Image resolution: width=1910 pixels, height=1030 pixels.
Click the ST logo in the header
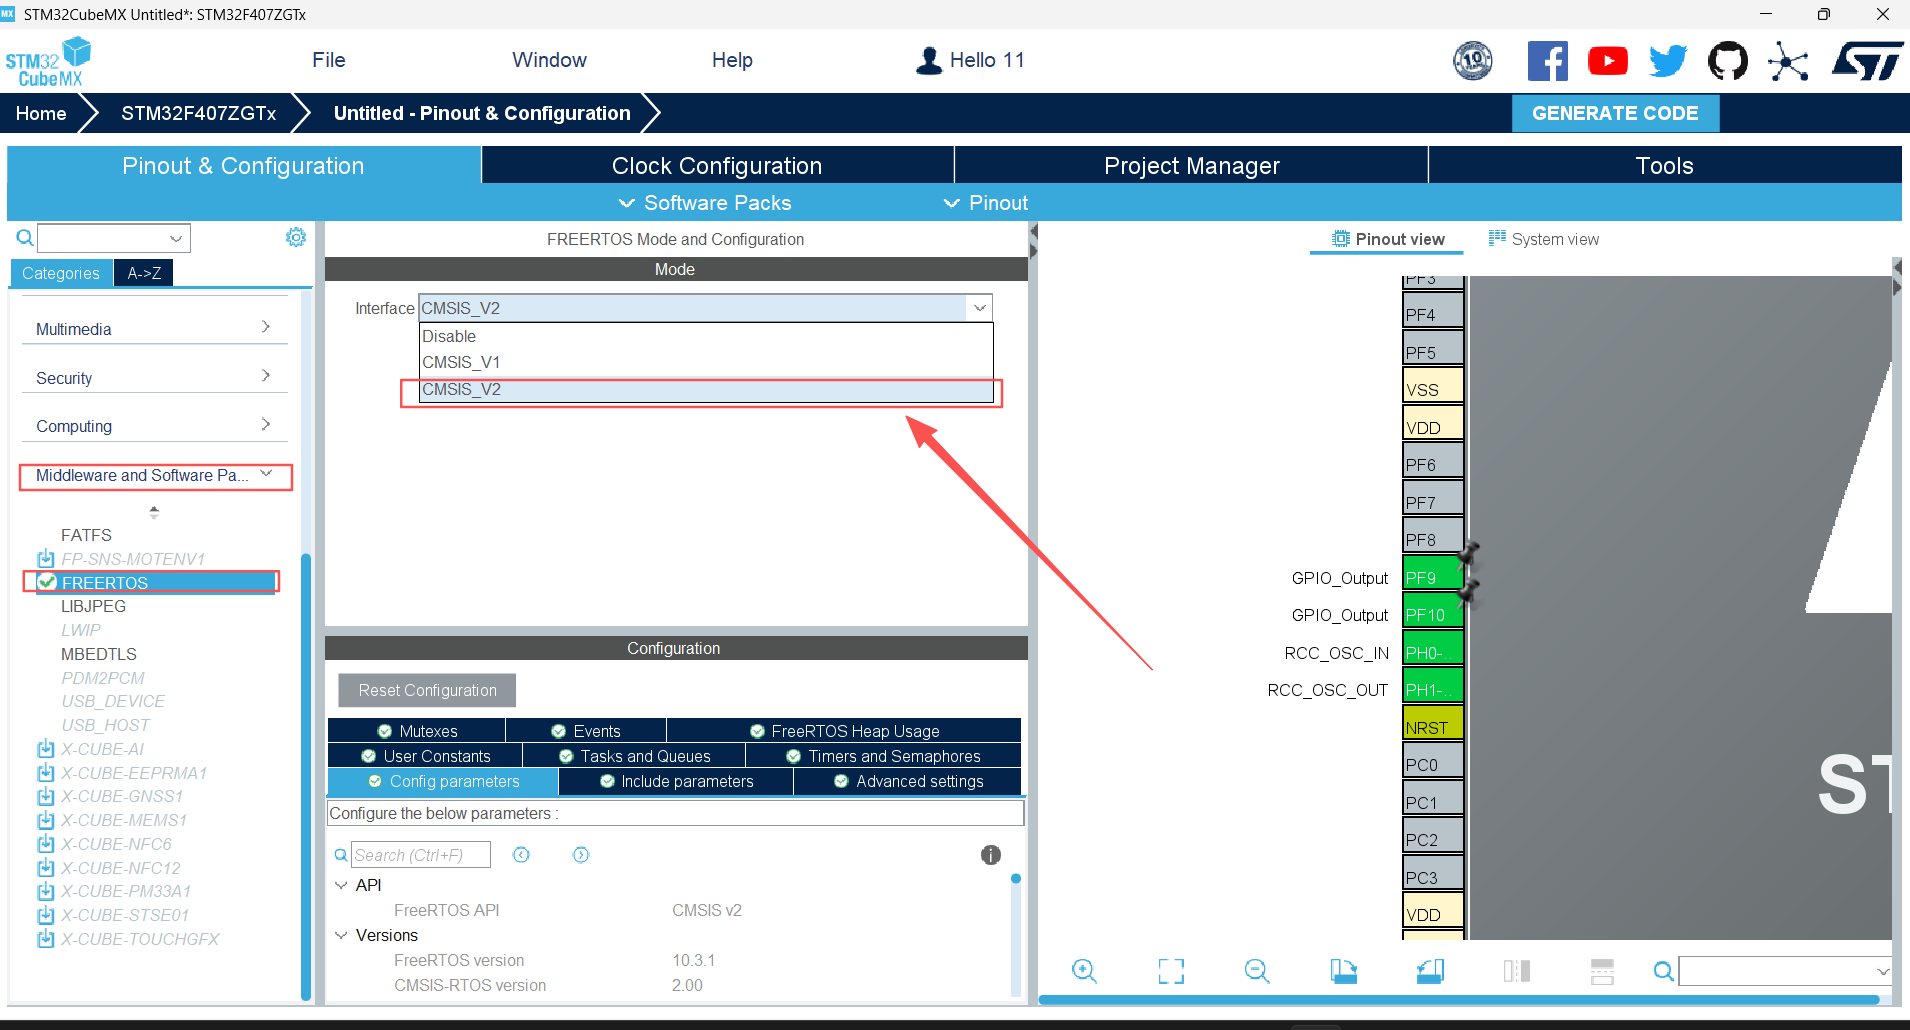tap(1867, 61)
